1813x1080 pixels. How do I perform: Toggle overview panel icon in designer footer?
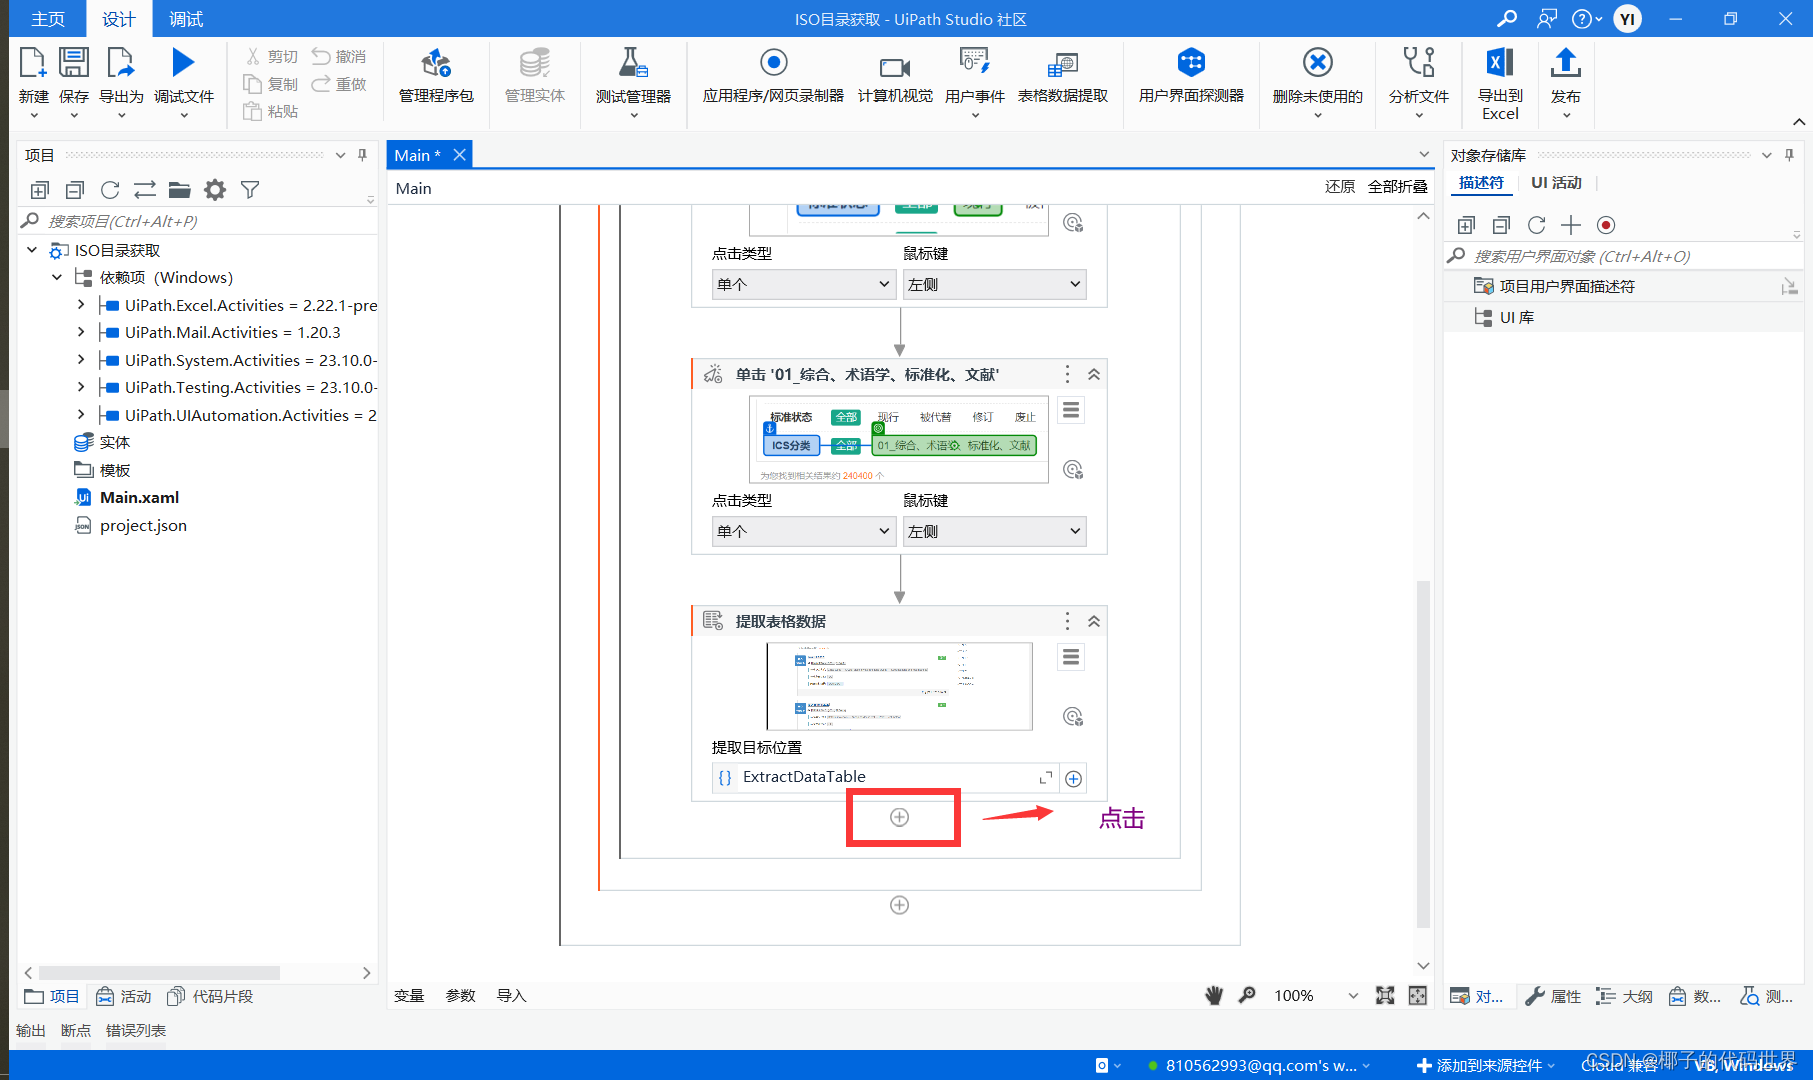tap(1418, 996)
